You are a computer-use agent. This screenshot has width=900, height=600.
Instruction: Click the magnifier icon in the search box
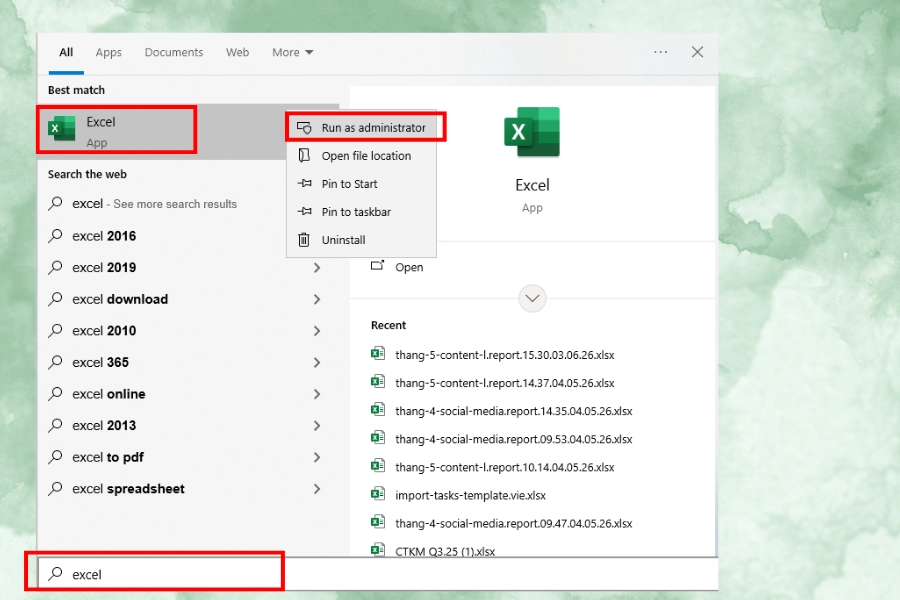coord(55,573)
